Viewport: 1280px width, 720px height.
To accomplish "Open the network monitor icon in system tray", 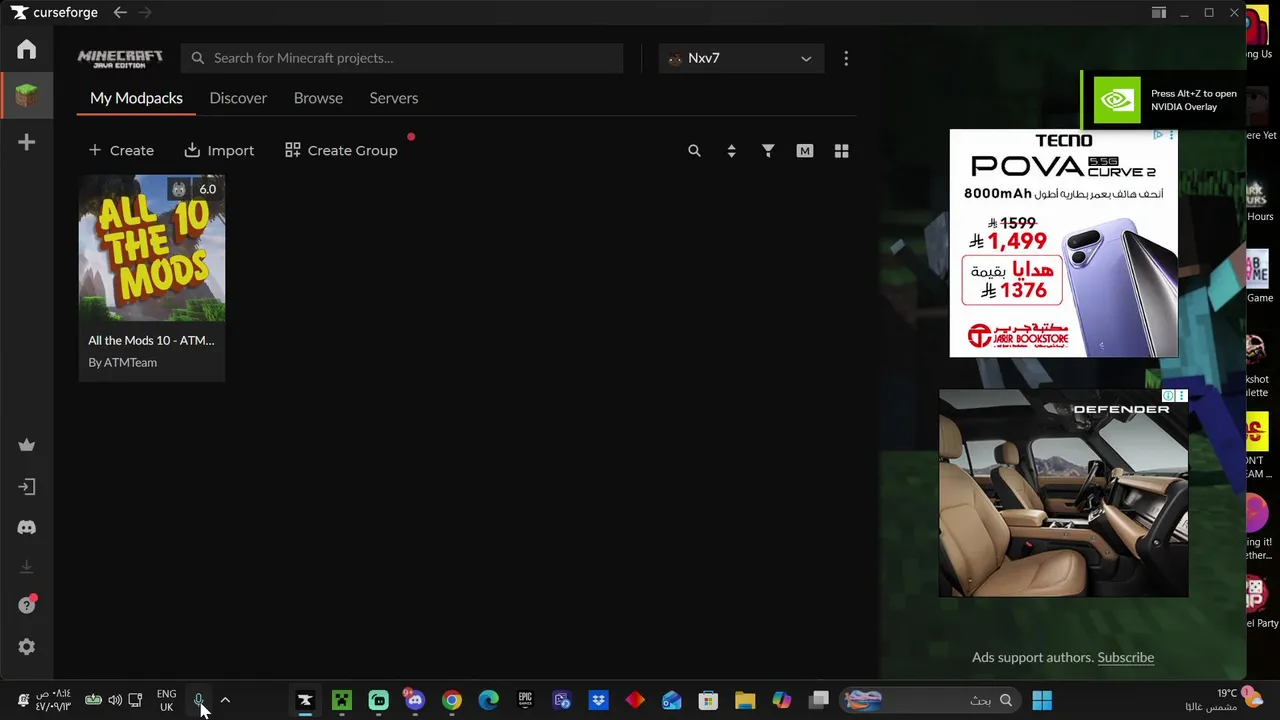I will pos(135,700).
